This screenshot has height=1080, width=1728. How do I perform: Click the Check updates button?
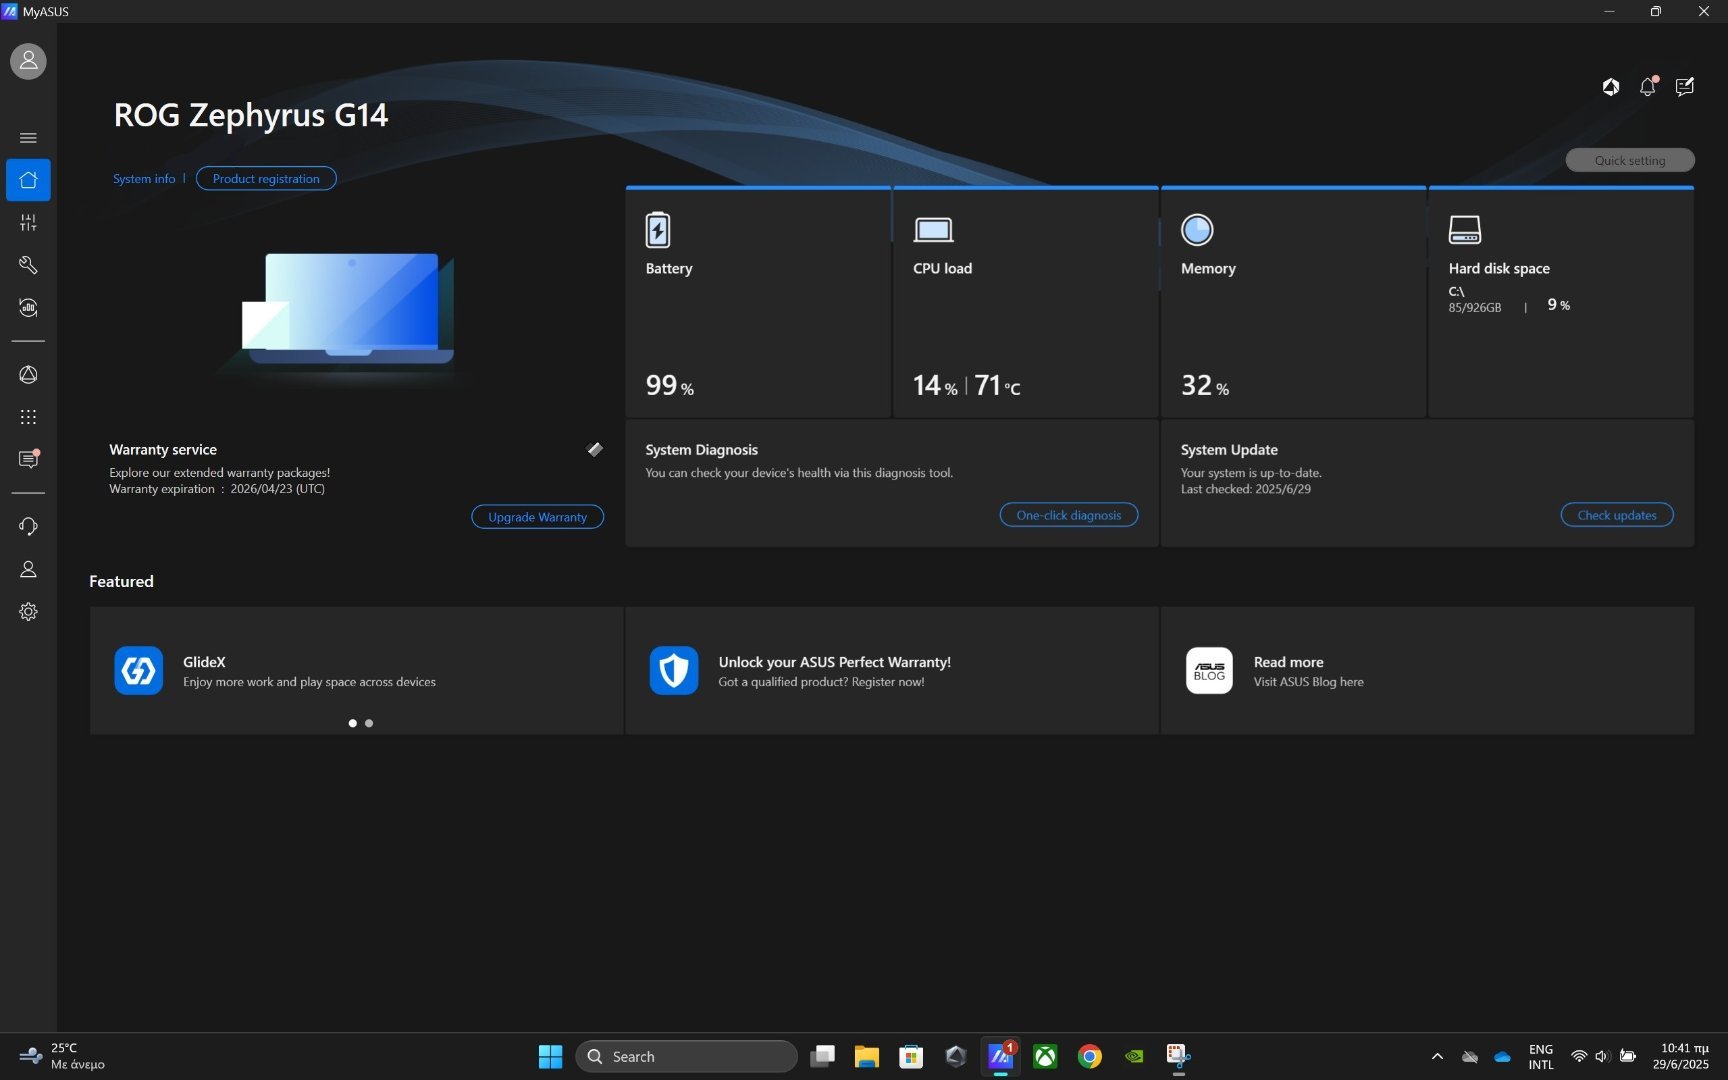click(1617, 515)
